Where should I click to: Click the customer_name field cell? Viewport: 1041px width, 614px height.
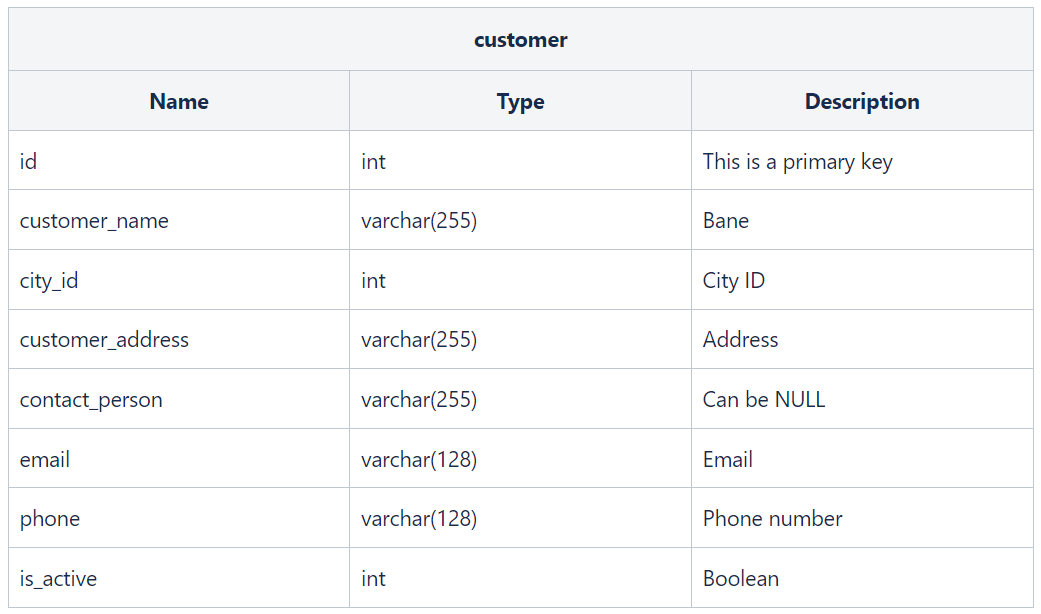tap(179, 220)
